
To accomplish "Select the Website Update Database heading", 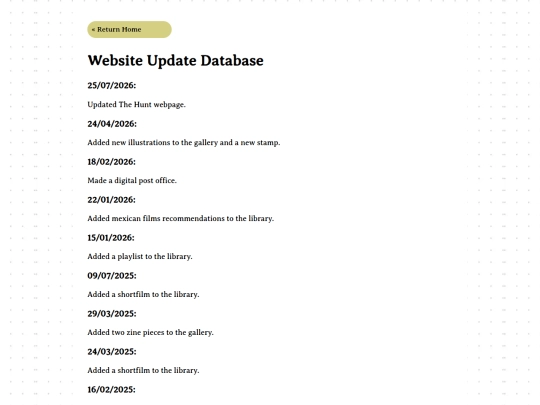I will 176,61.
